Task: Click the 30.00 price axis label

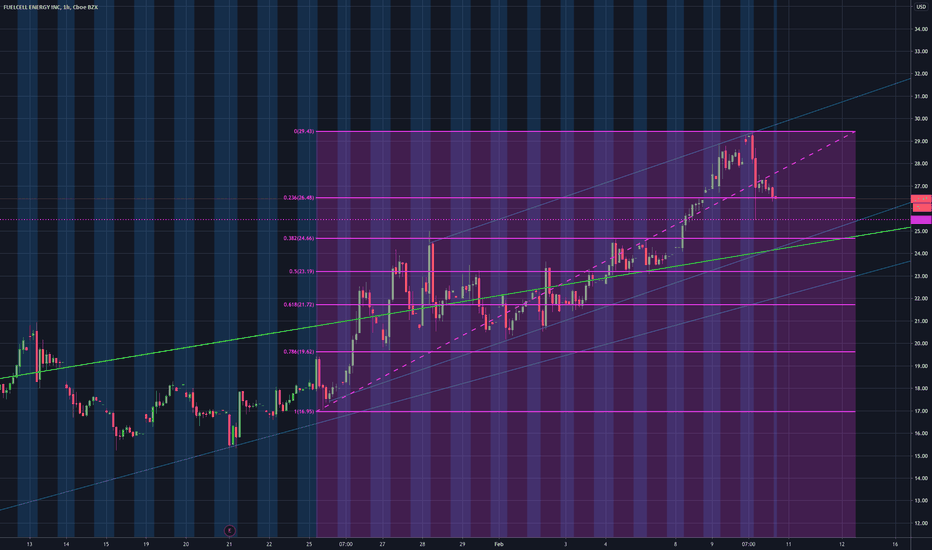Action: click(x=921, y=119)
